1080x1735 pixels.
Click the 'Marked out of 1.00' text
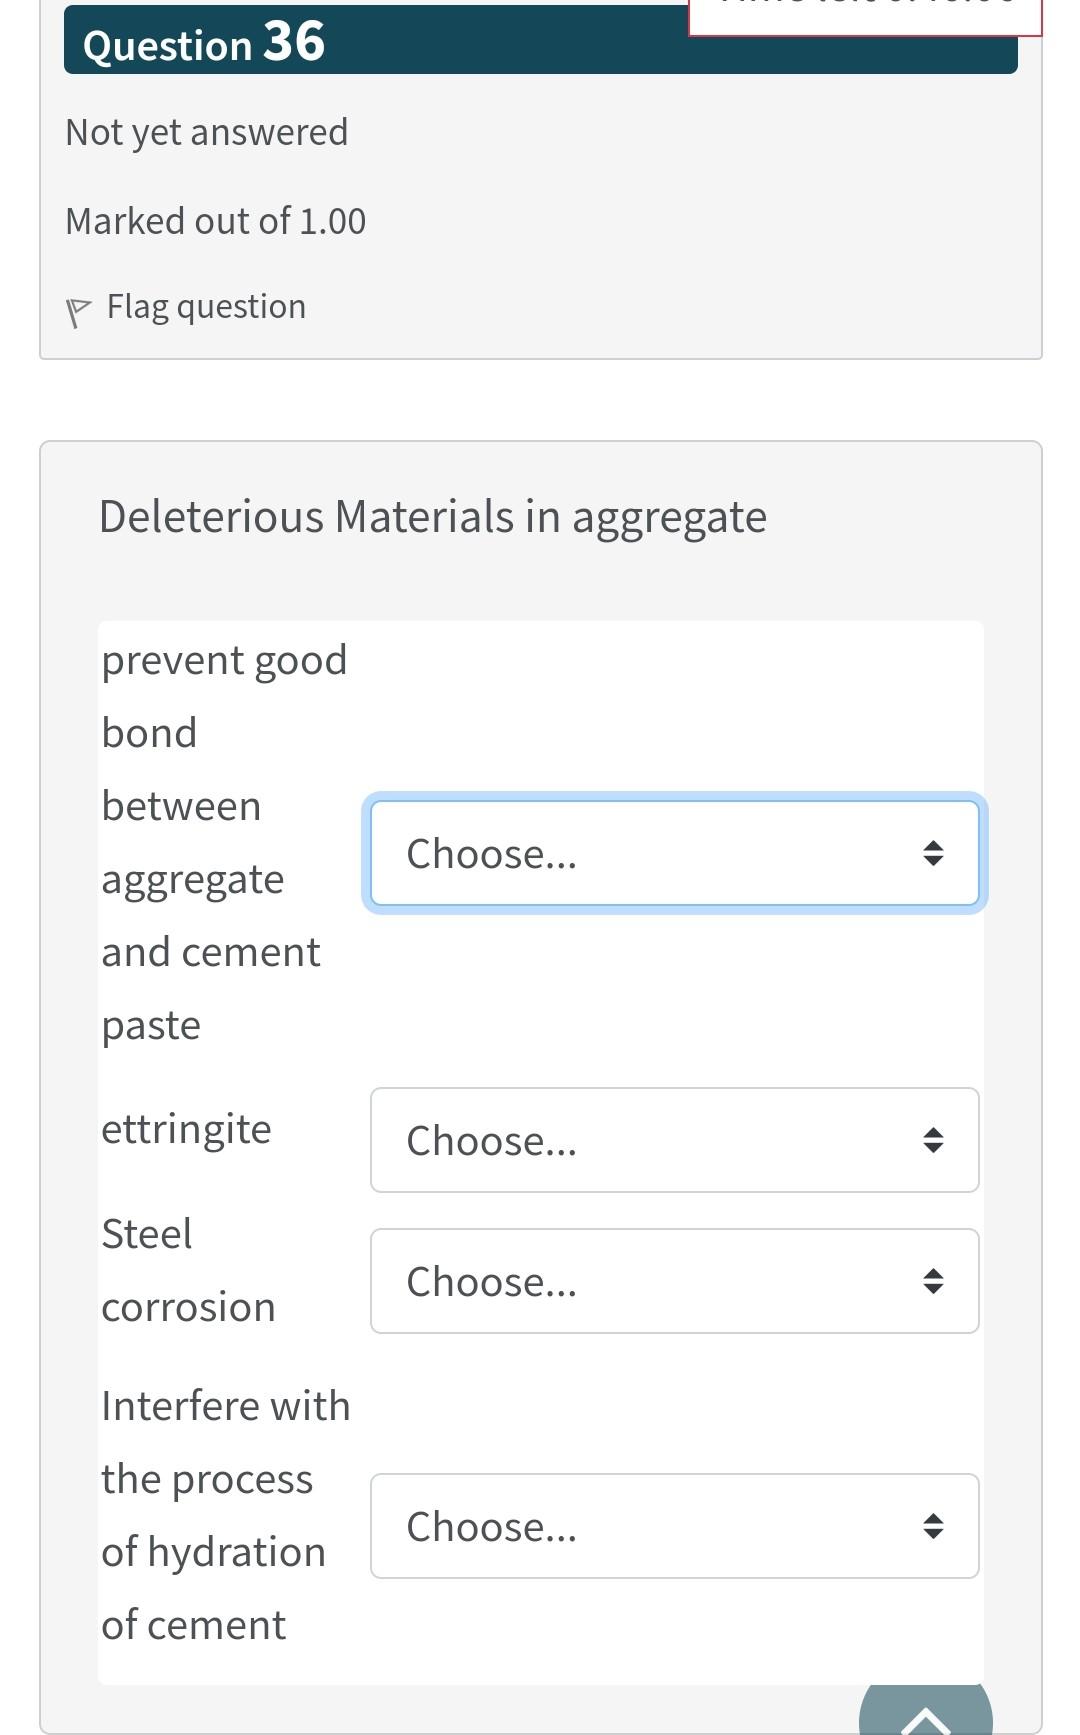pyautogui.click(x=216, y=221)
